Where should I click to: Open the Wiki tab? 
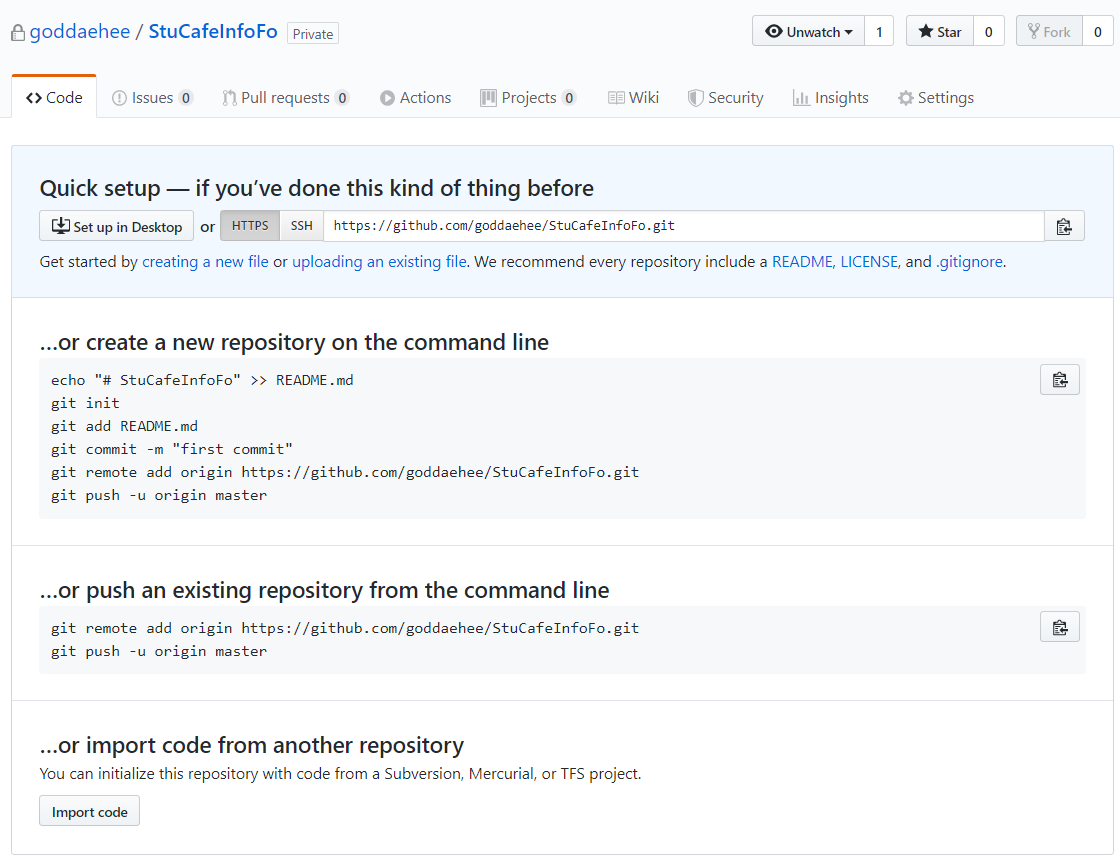point(633,98)
